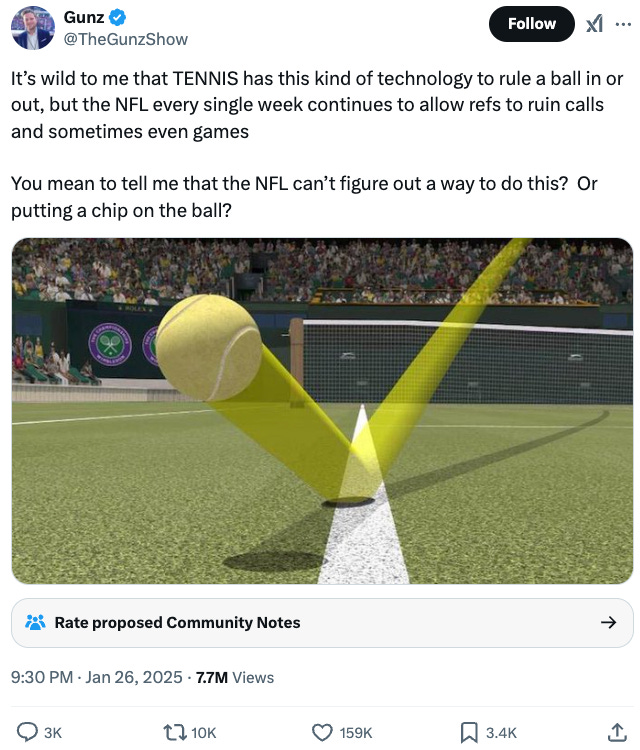Click the Gunz display name
Viewport: 640px width, 750px height.
(x=84, y=17)
